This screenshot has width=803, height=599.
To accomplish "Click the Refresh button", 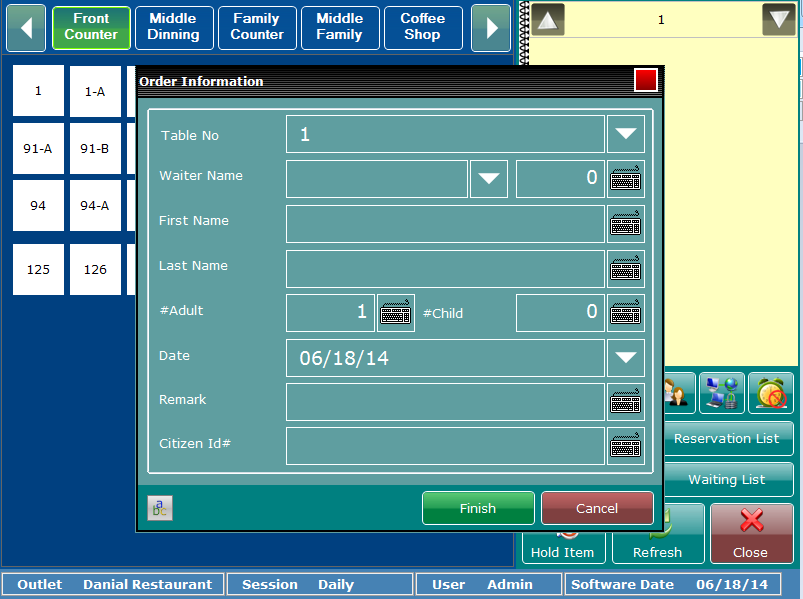I will coord(658,548).
